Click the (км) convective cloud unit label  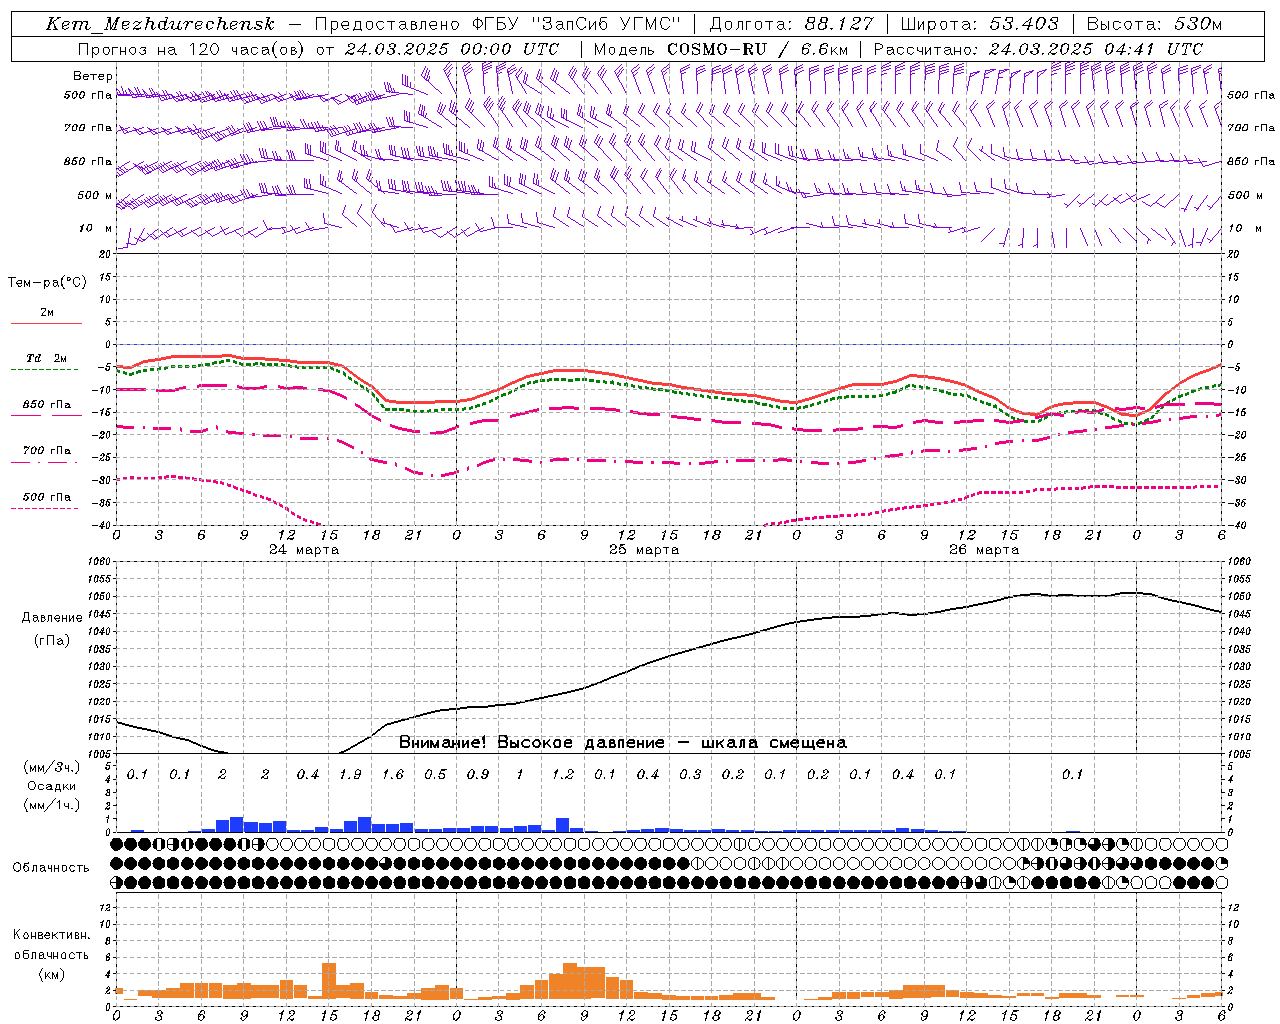pos(51,974)
